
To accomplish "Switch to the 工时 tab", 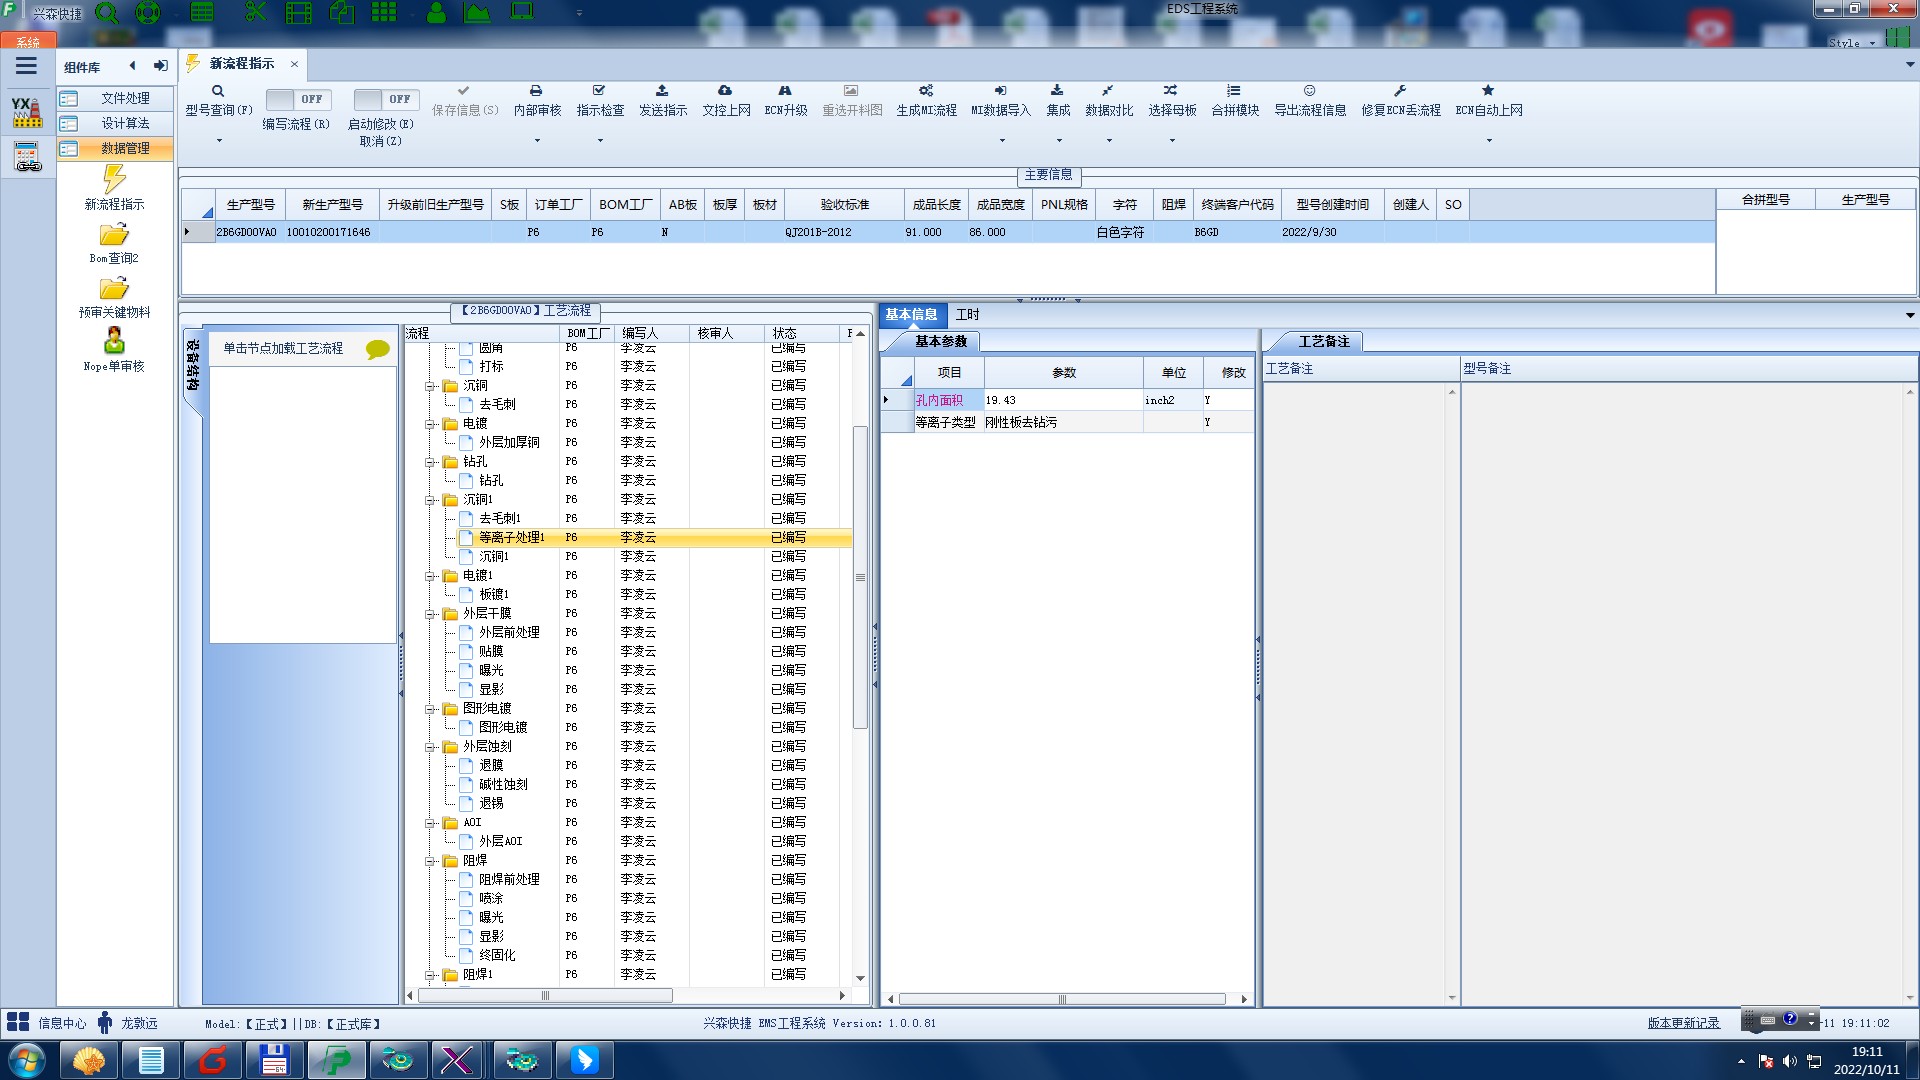I will 967,315.
